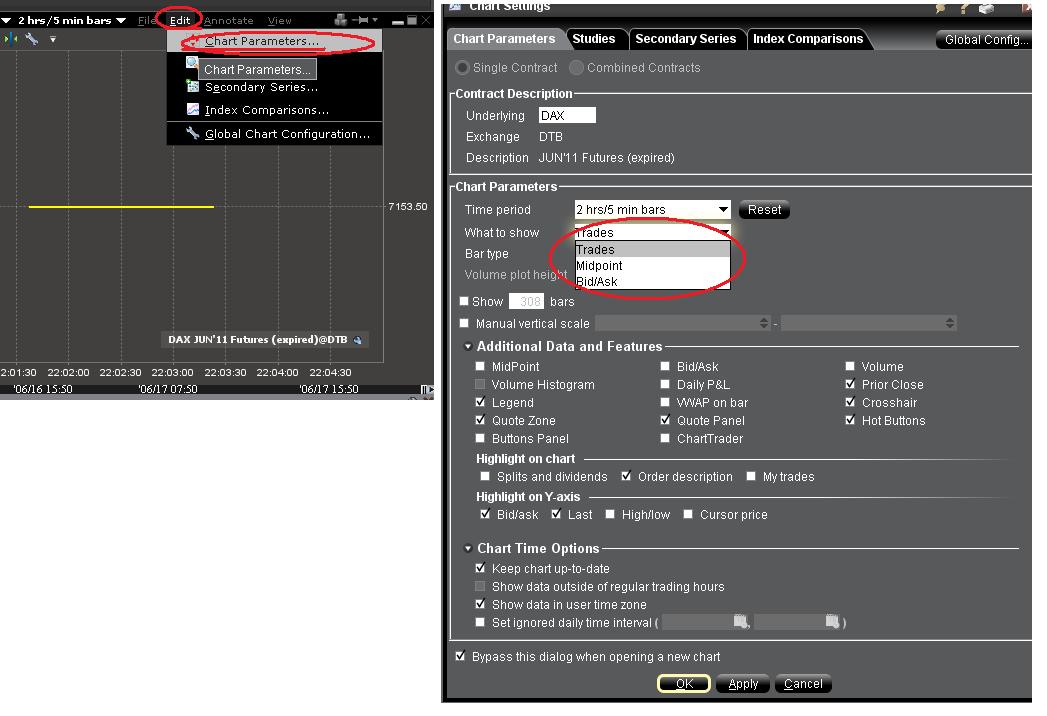Switch to the Studies tab
This screenshot has width=1047, height=716.
[x=594, y=39]
